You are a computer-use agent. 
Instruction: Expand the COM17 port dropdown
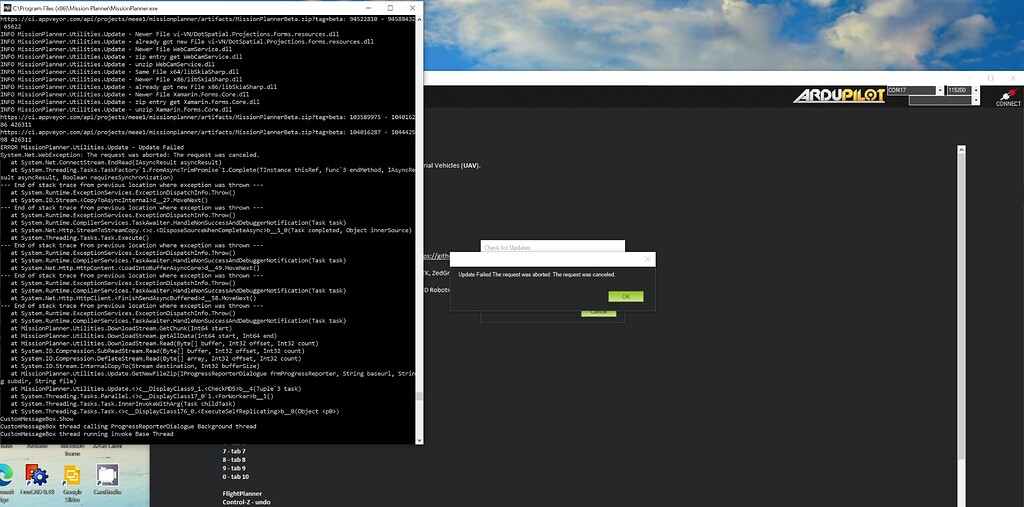pyautogui.click(x=940, y=91)
